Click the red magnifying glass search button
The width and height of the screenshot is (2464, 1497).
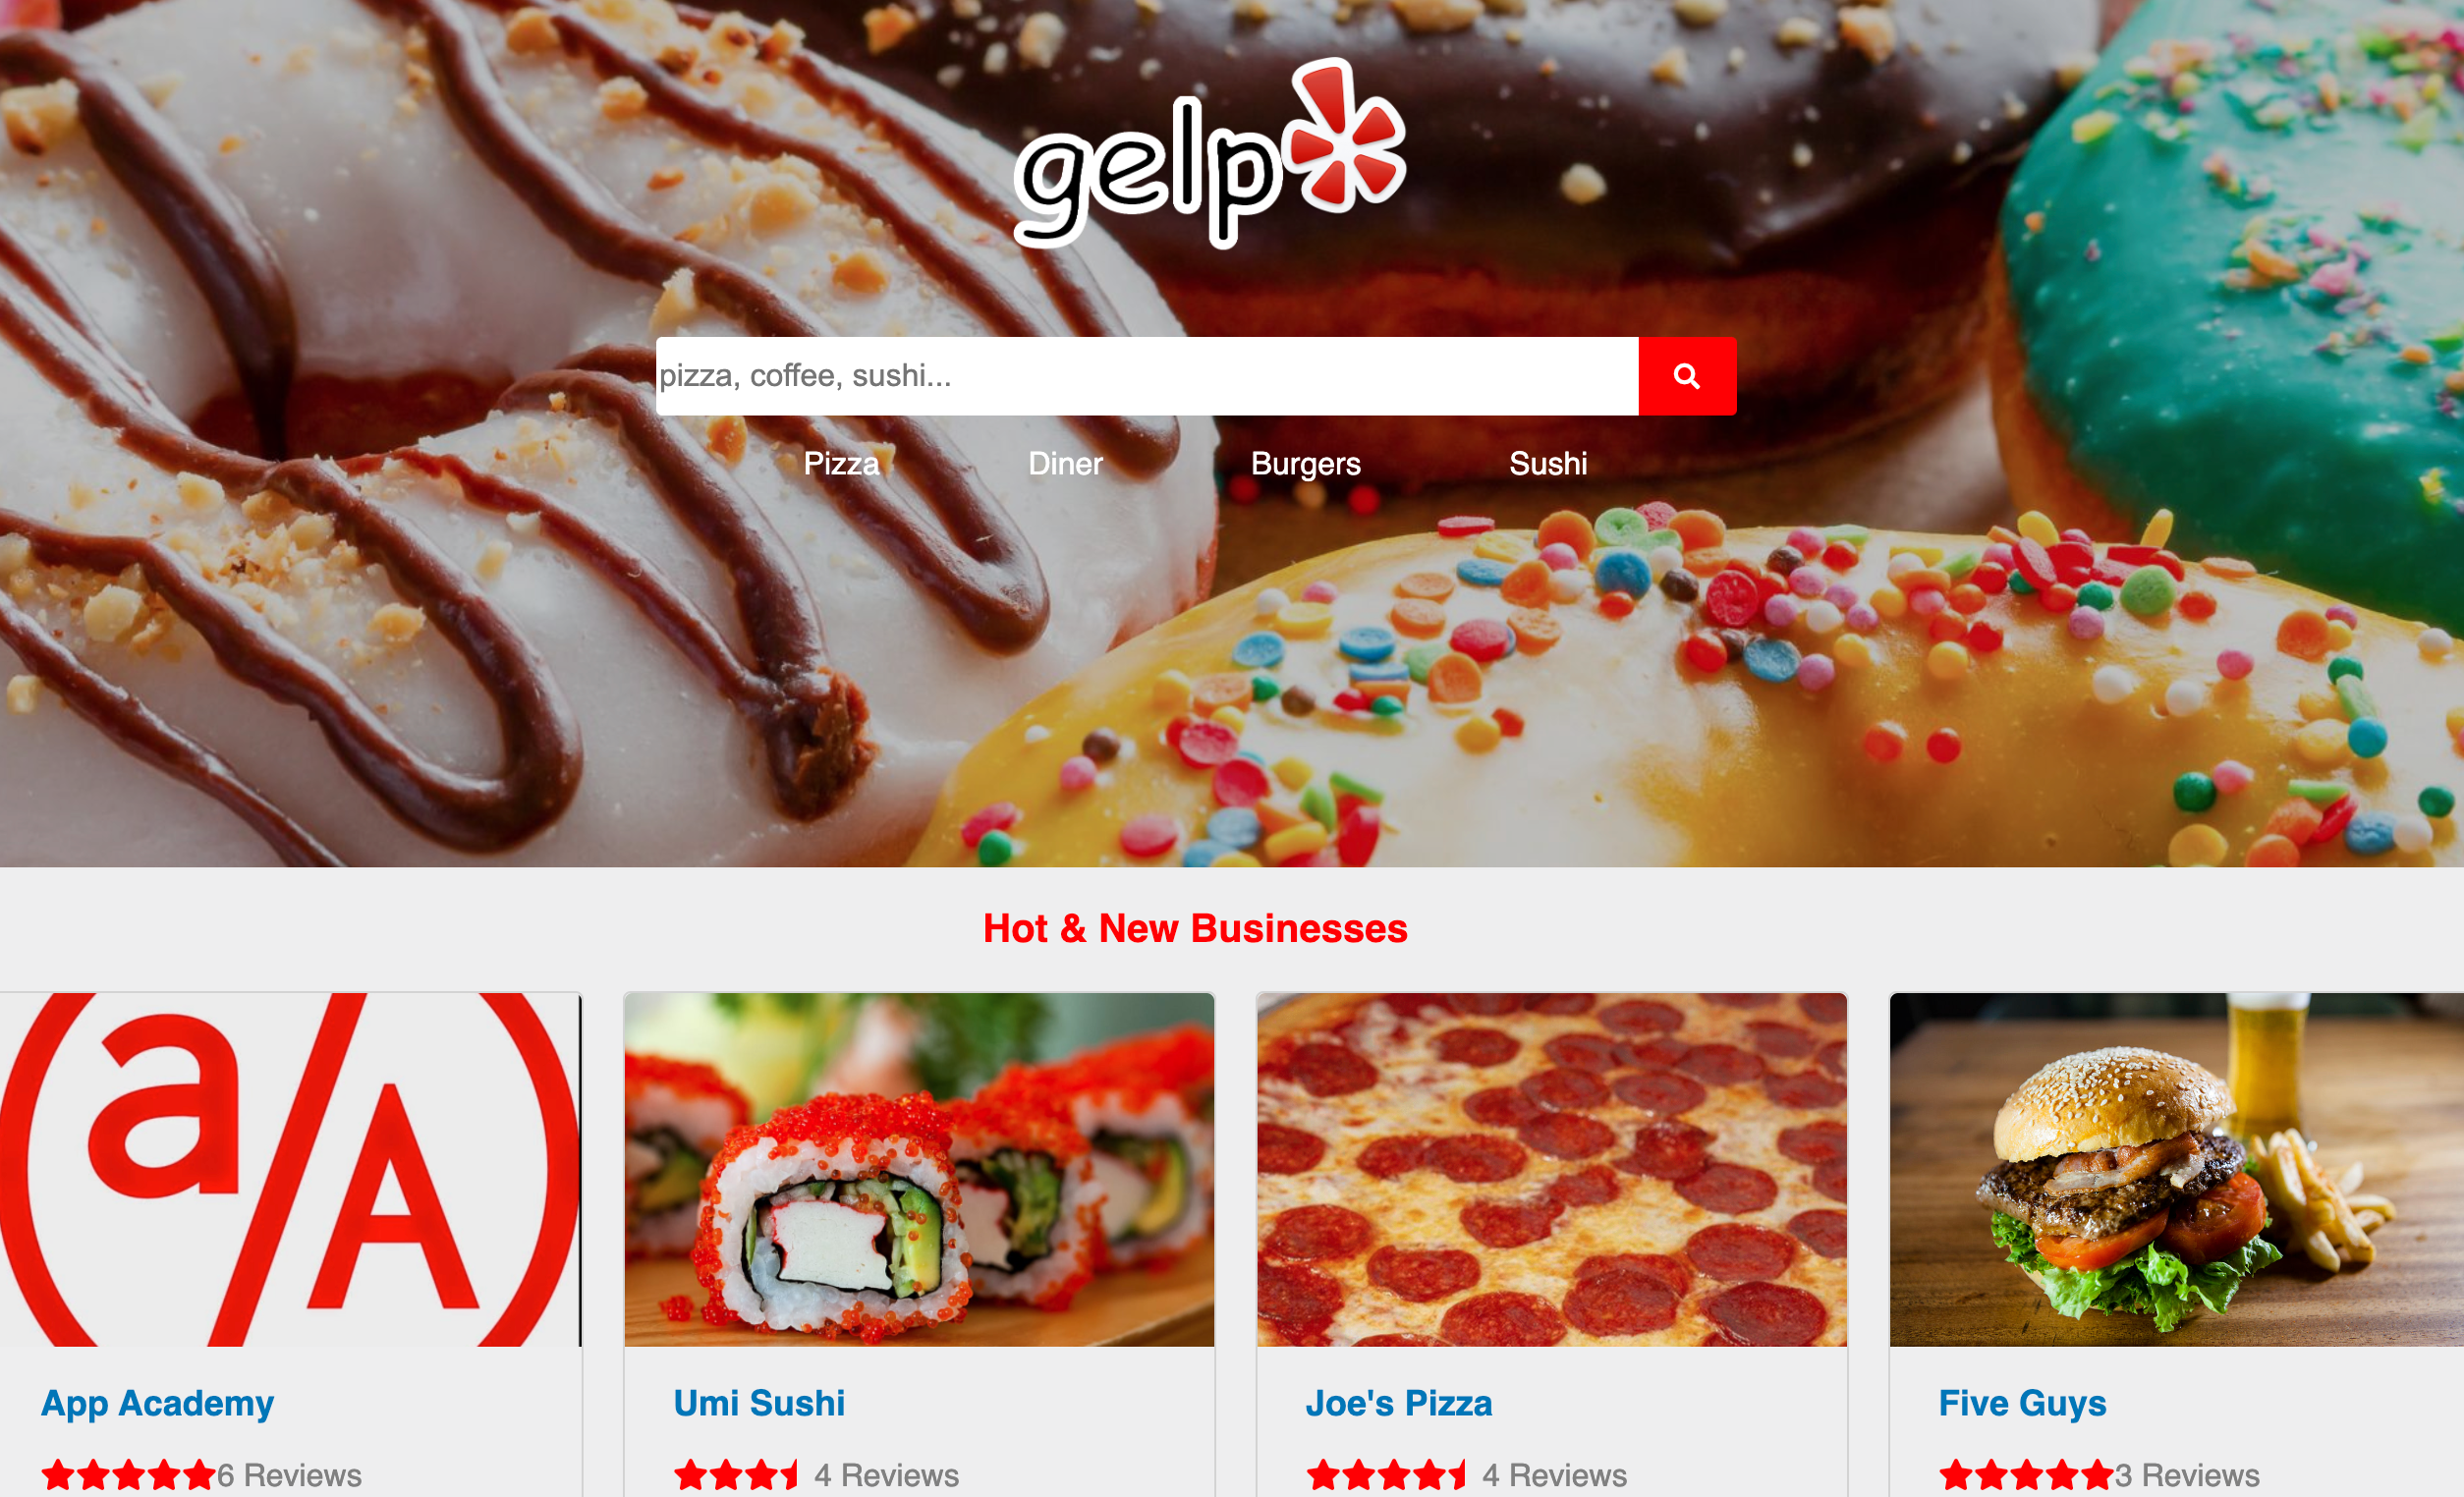click(x=1687, y=376)
